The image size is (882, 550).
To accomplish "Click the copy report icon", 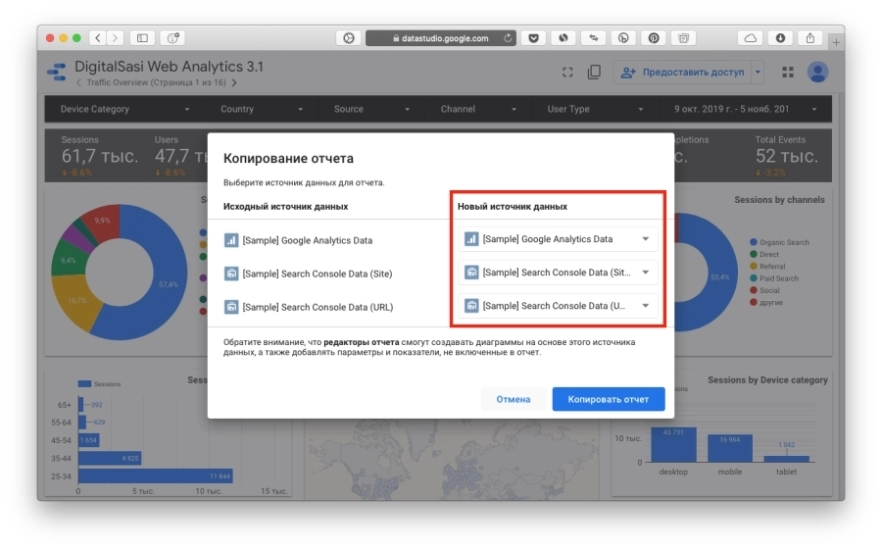I will pyautogui.click(x=594, y=72).
